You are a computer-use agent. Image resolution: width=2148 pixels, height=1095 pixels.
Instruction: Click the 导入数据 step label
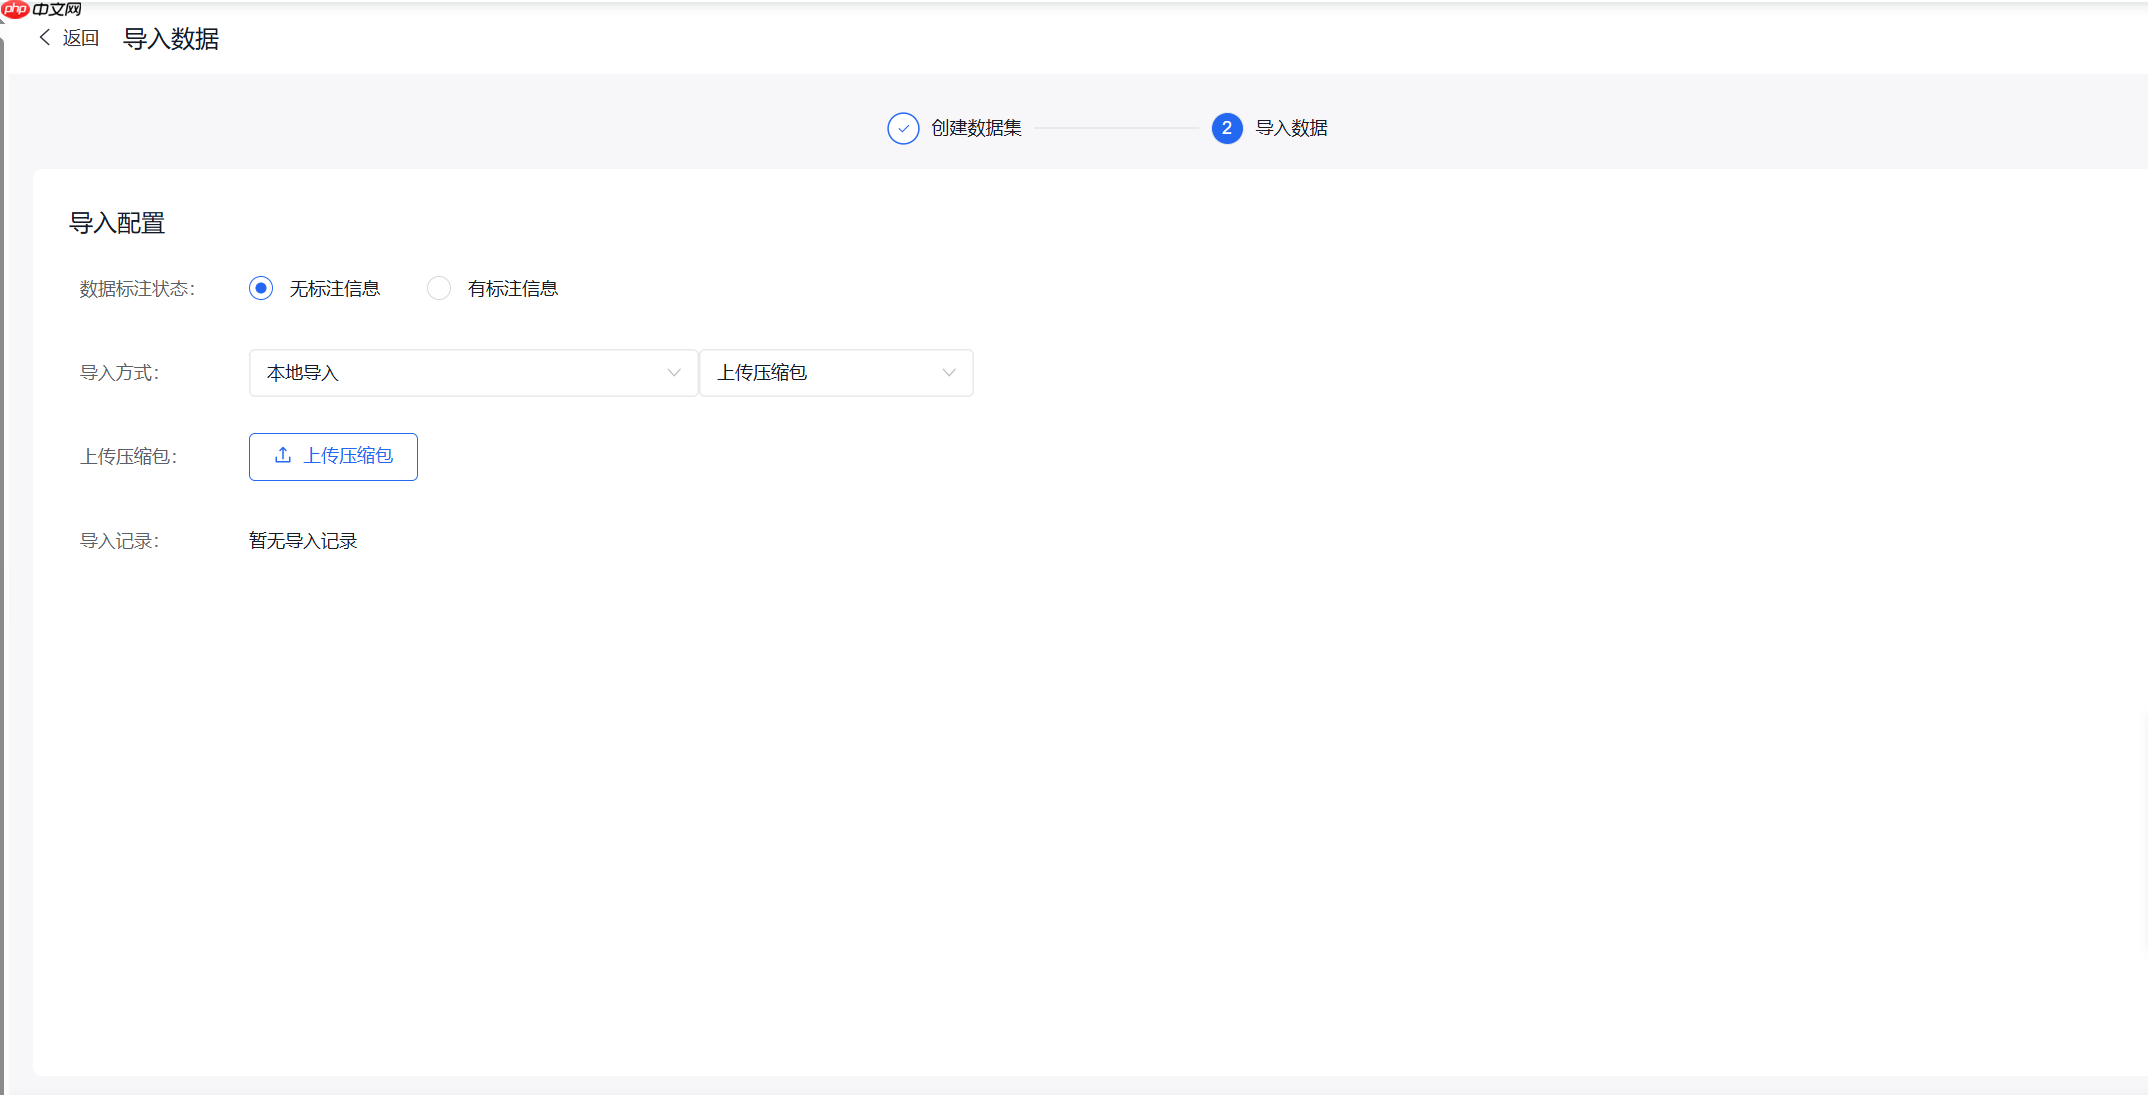point(1291,128)
